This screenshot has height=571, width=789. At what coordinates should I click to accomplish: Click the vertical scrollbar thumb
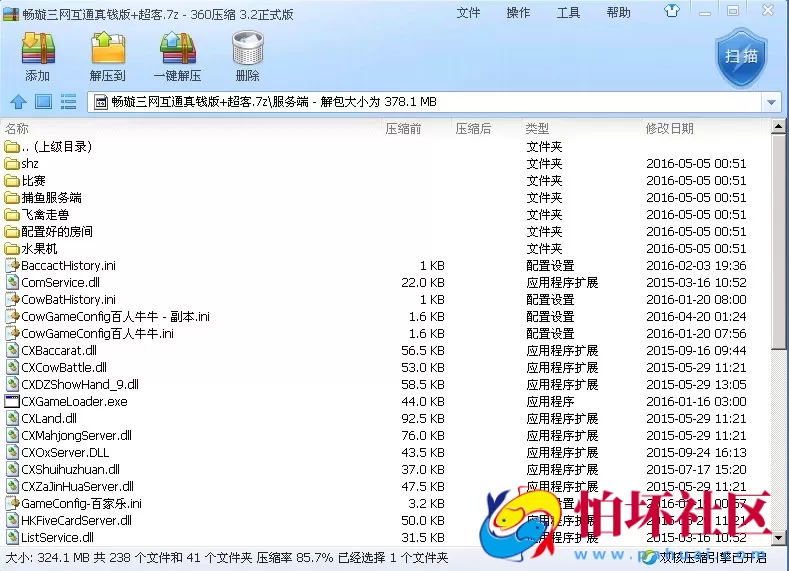[x=778, y=241]
